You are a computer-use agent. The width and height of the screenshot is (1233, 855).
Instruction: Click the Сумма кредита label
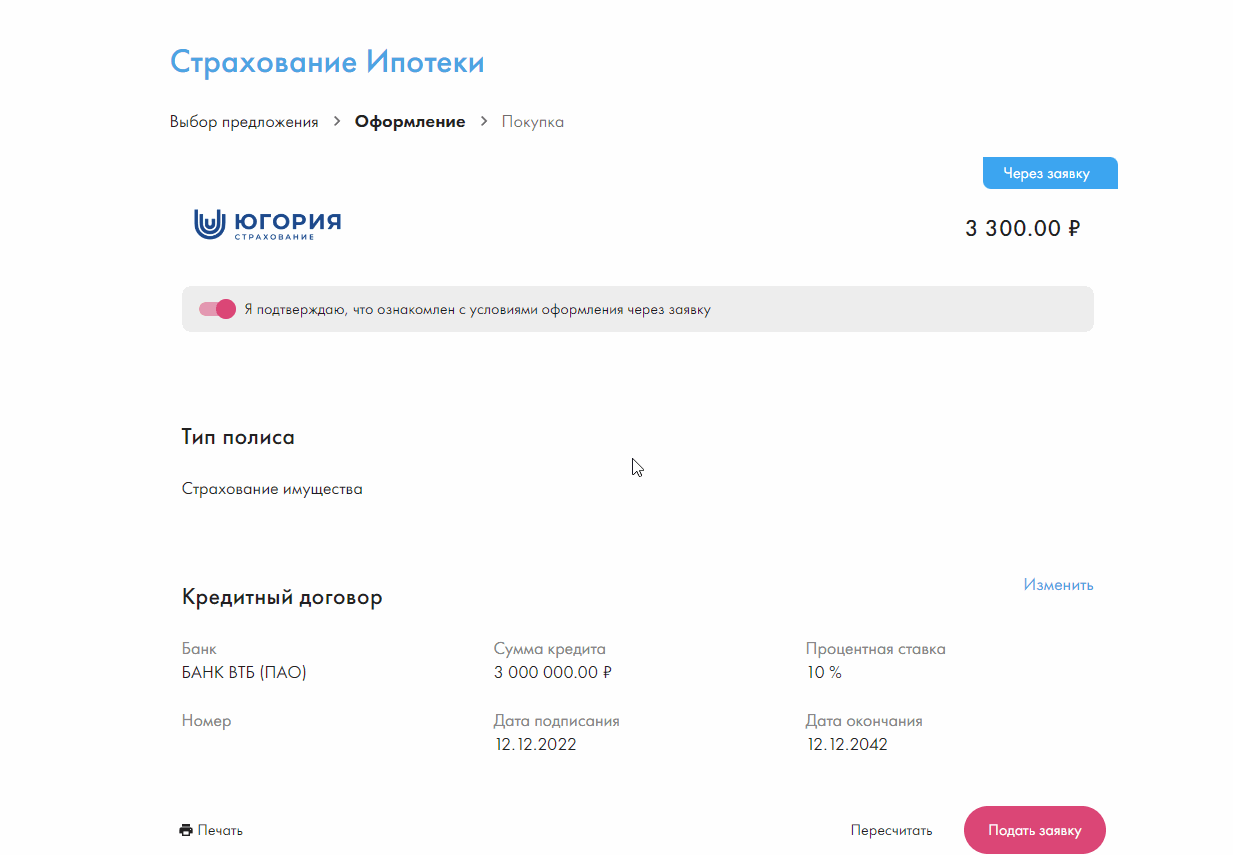pos(550,649)
